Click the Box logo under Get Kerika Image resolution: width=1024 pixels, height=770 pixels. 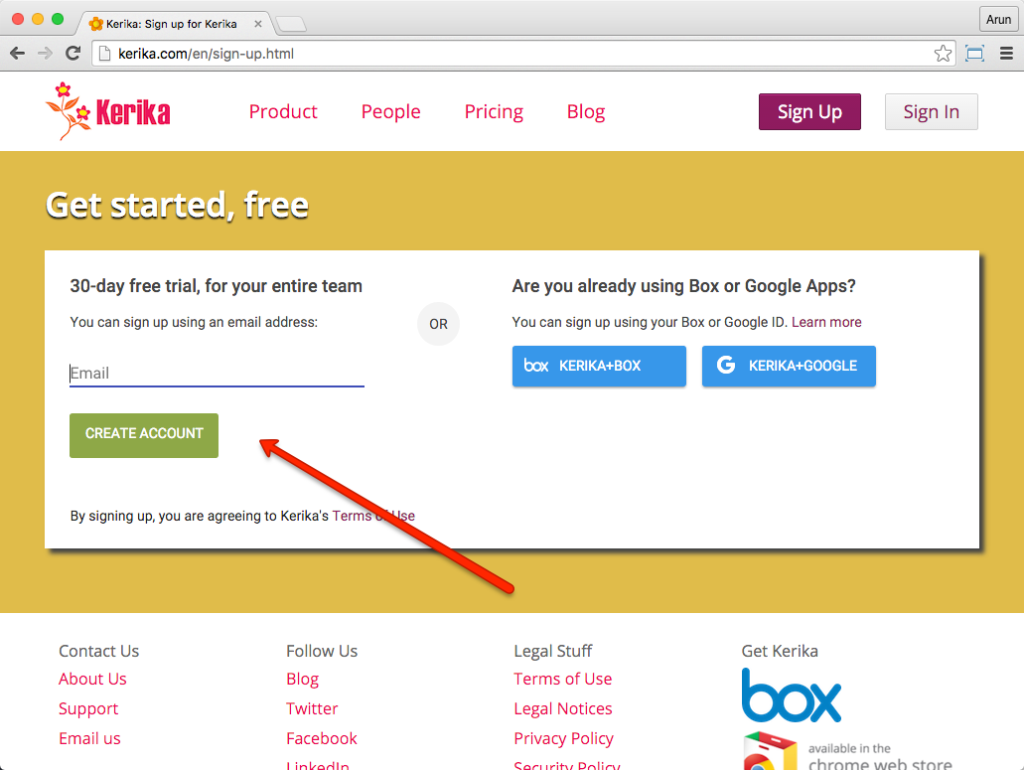(791, 695)
